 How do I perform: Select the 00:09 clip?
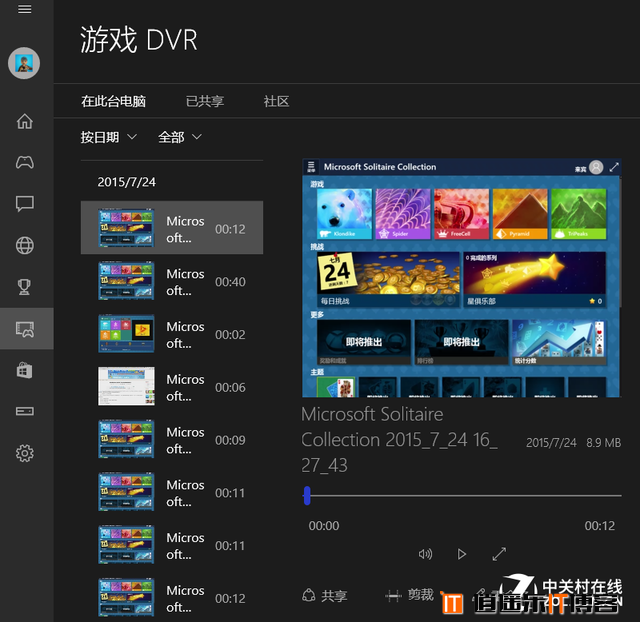[172, 439]
